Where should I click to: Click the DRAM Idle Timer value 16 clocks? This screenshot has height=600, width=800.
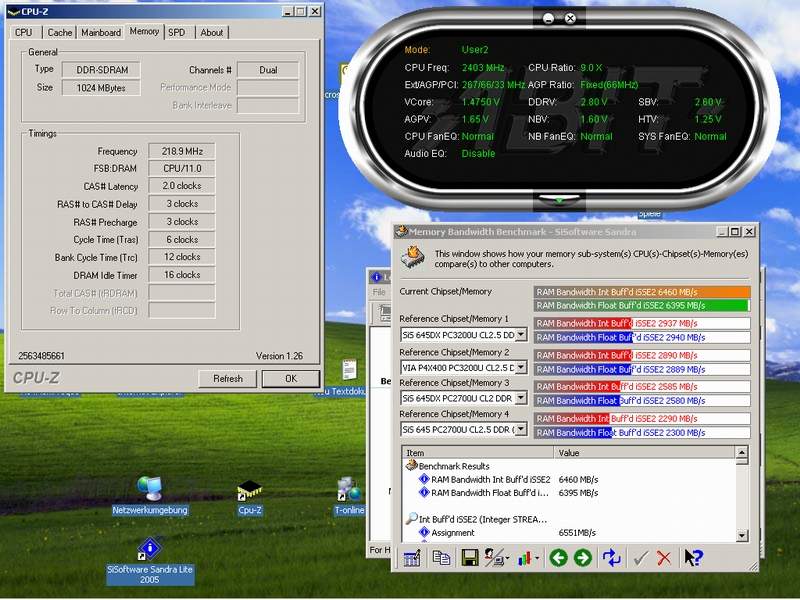[x=182, y=275]
